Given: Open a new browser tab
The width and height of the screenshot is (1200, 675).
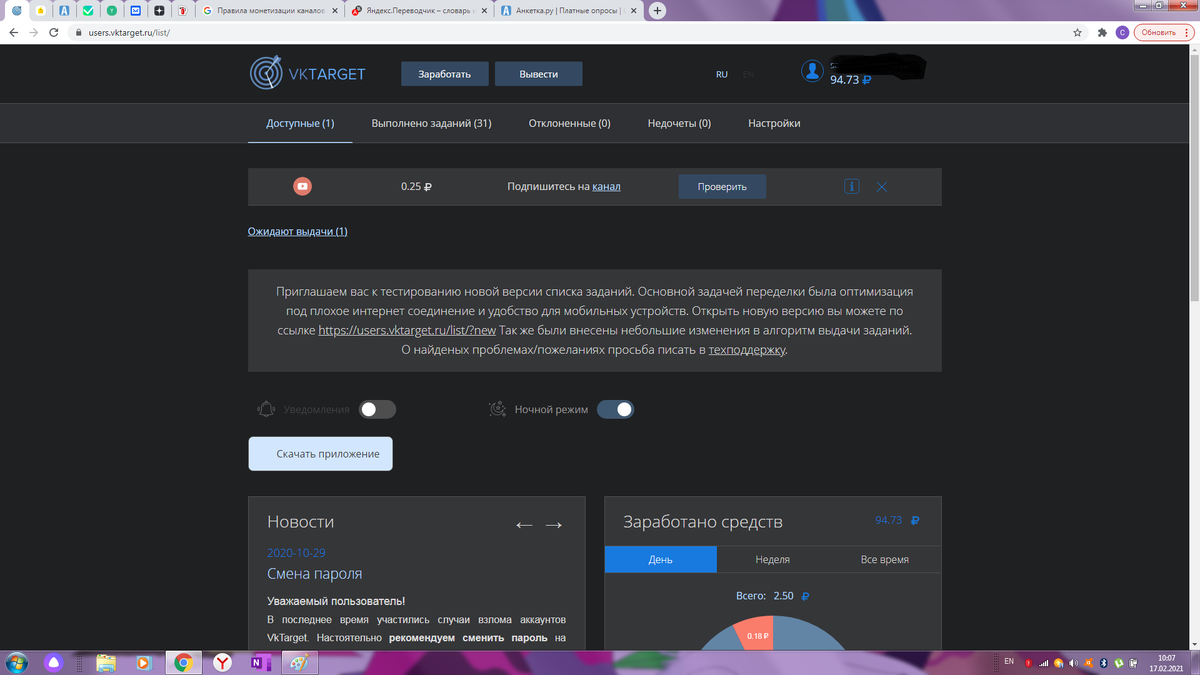Looking at the screenshot, I should point(658,10).
